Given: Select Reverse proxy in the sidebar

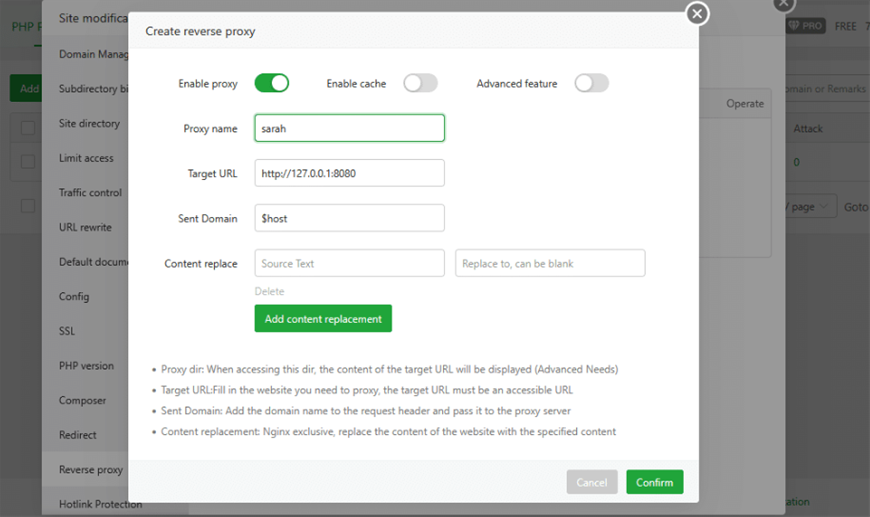Looking at the screenshot, I should coord(90,470).
